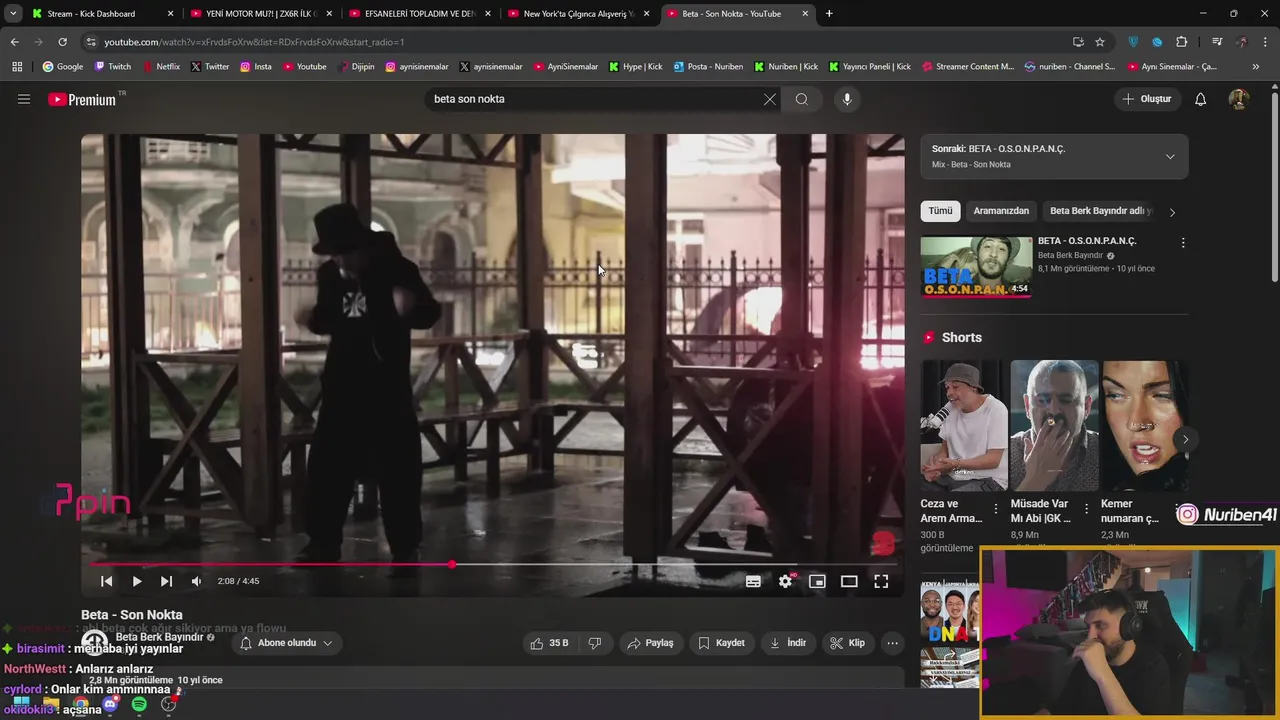1280x720 pixels.
Task: Open Ceza ve Arem Short thumbnail
Action: 964,425
